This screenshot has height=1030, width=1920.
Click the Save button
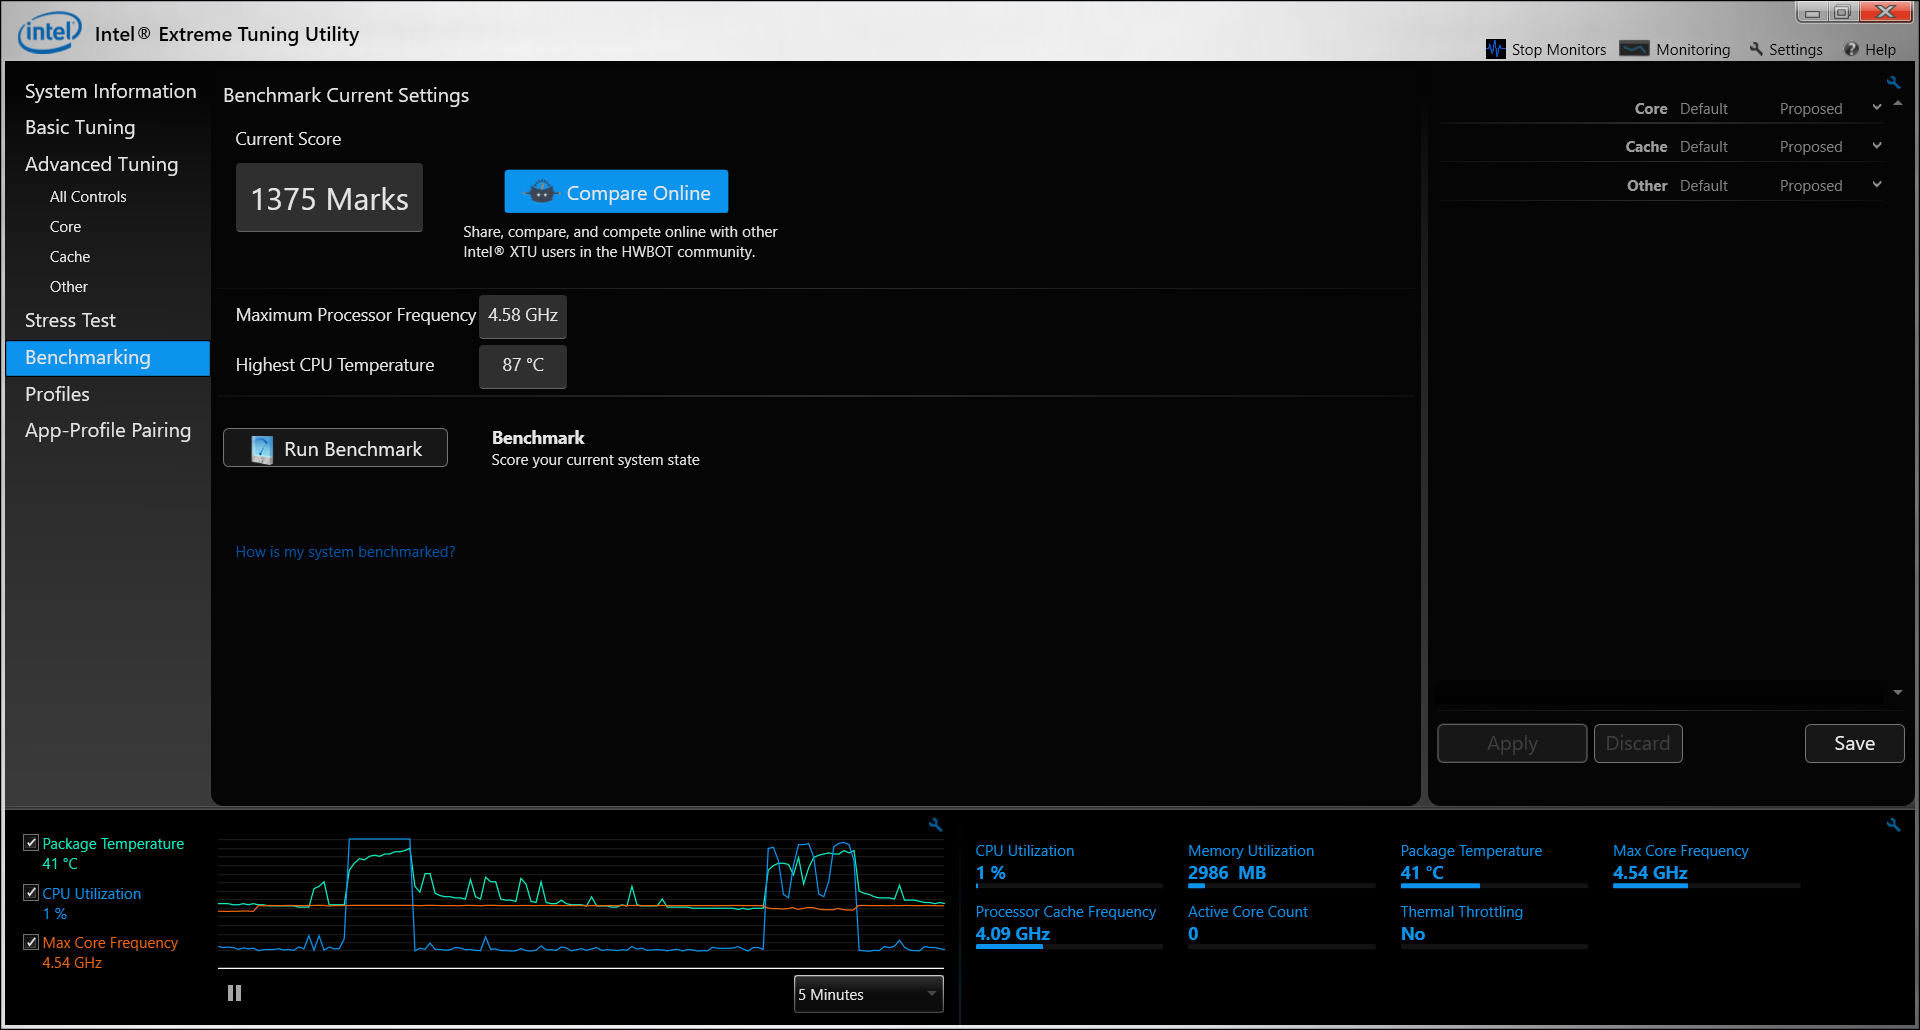(1854, 743)
